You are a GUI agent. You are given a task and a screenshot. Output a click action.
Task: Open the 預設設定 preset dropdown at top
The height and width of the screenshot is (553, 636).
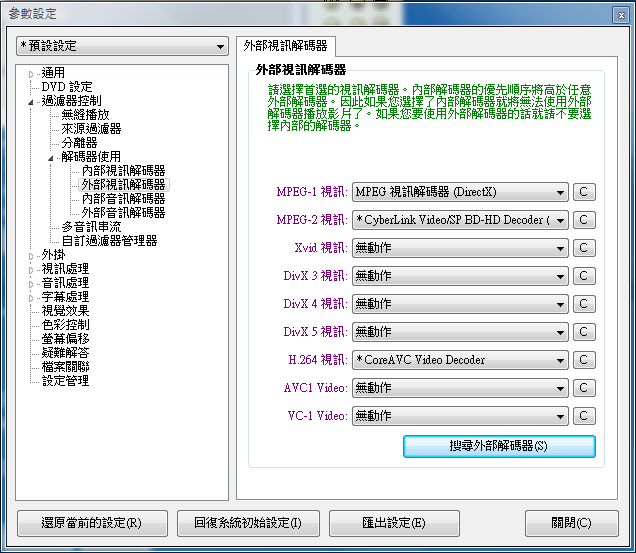122,46
